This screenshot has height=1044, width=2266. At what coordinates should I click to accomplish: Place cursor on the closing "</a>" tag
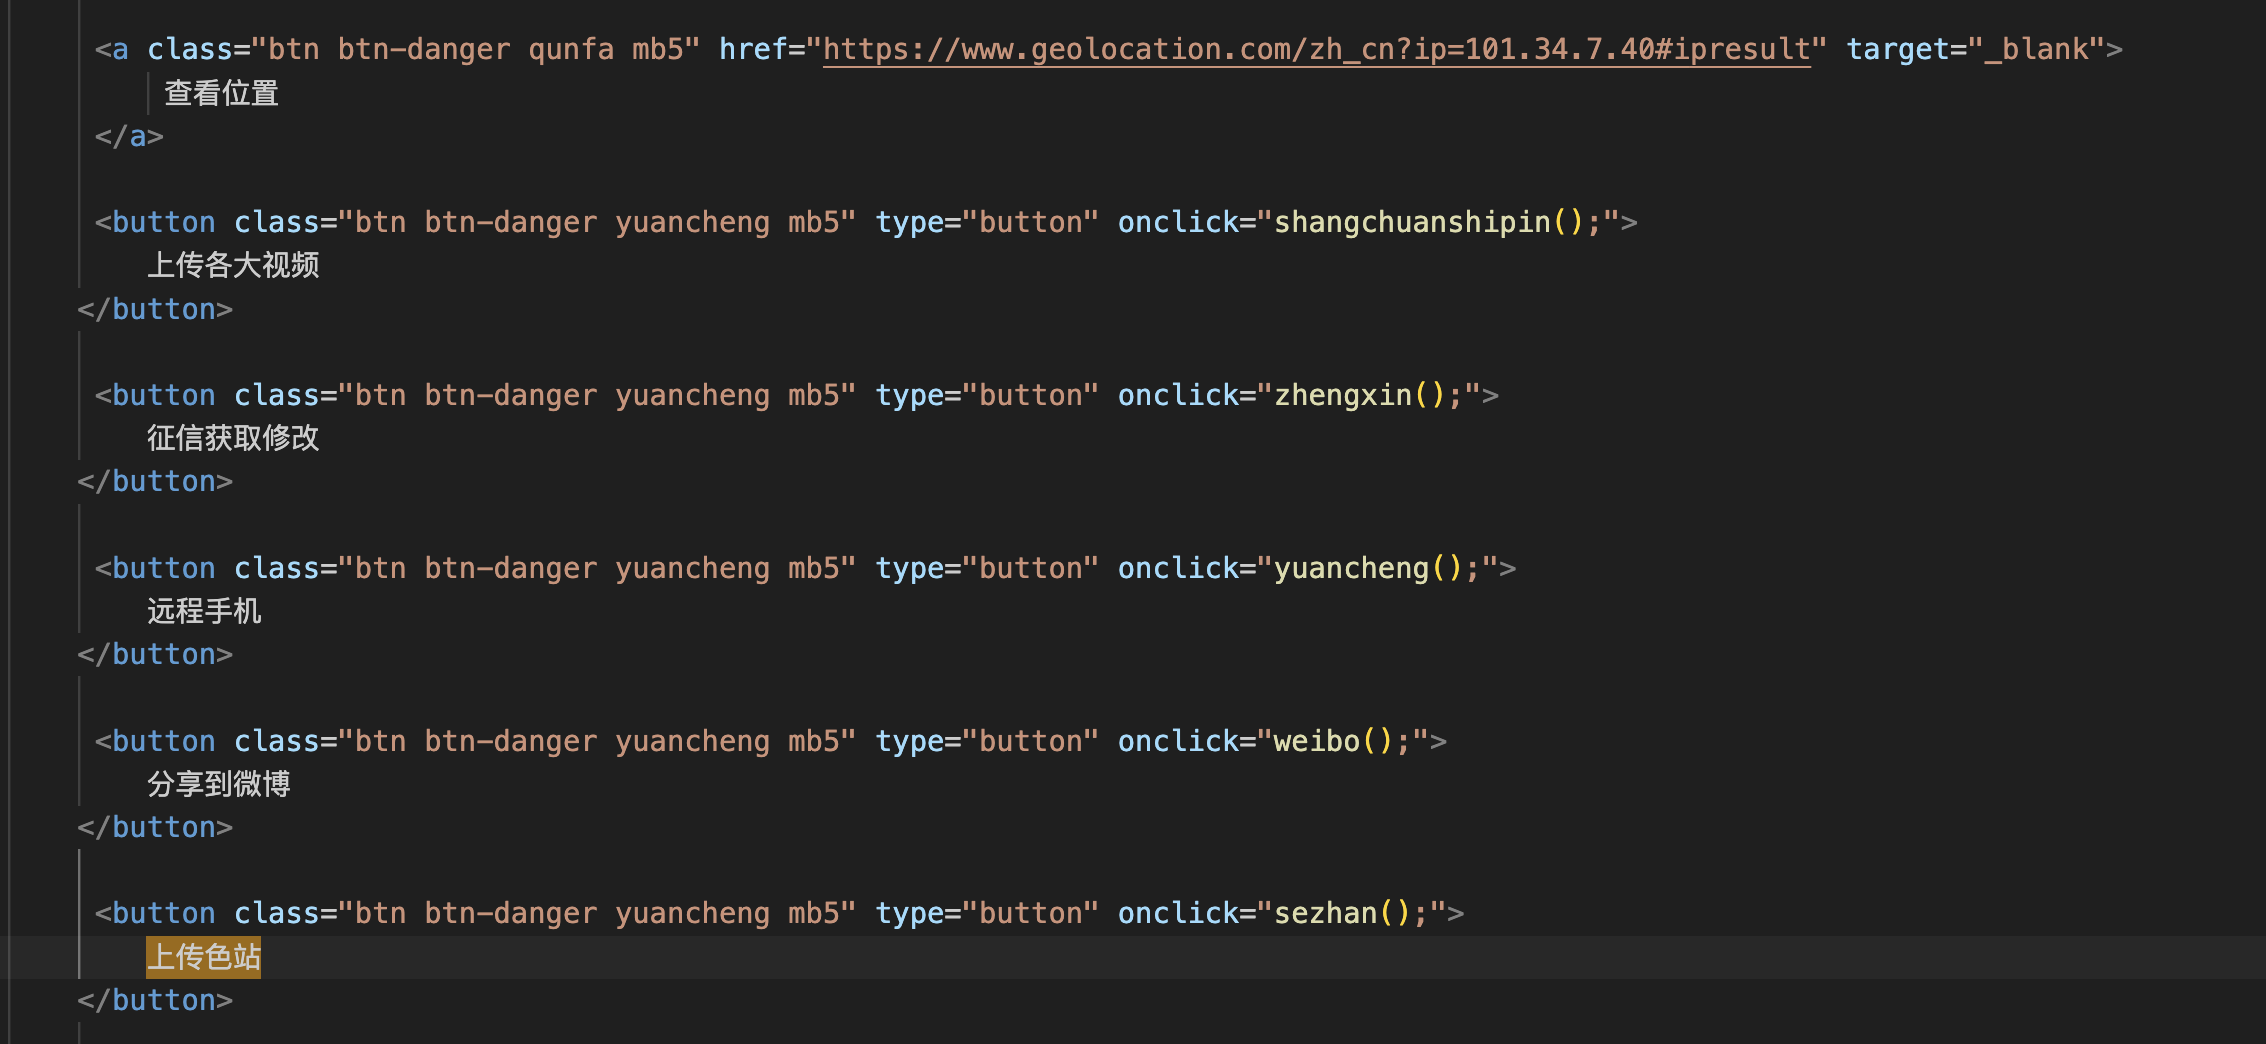tap(129, 136)
